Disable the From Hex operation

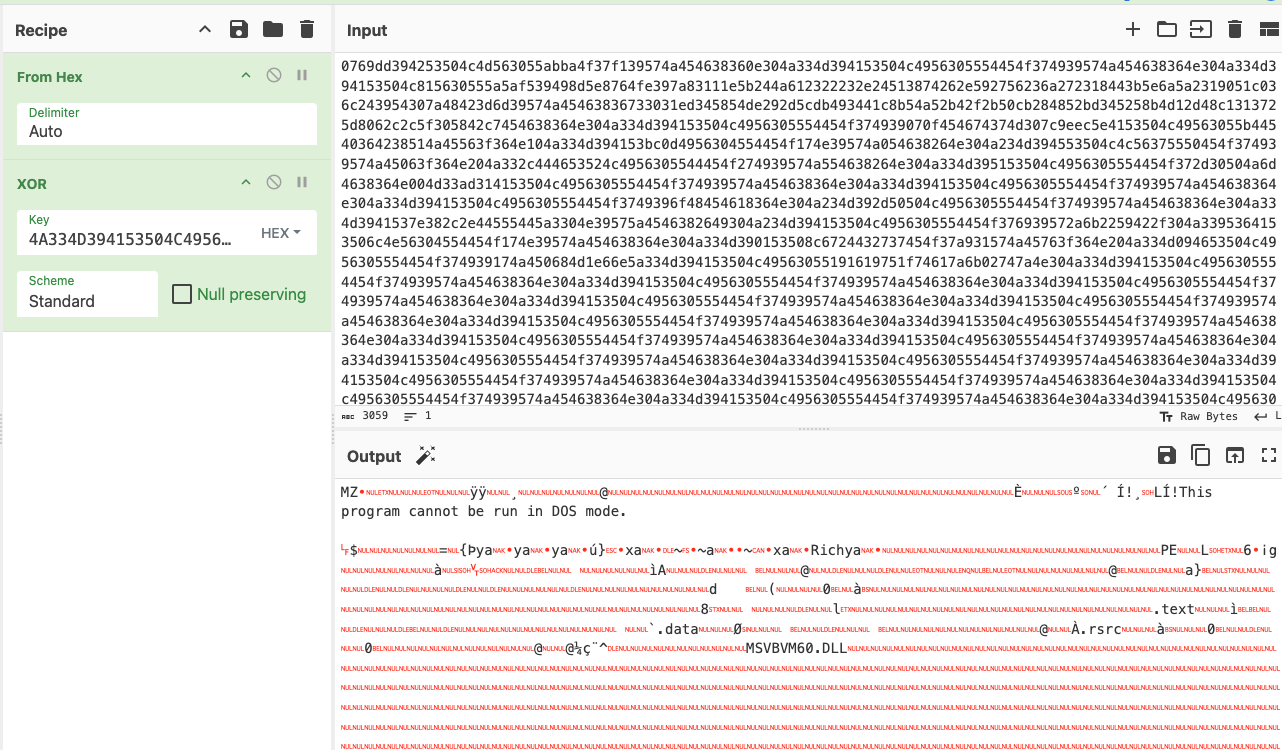point(274,76)
